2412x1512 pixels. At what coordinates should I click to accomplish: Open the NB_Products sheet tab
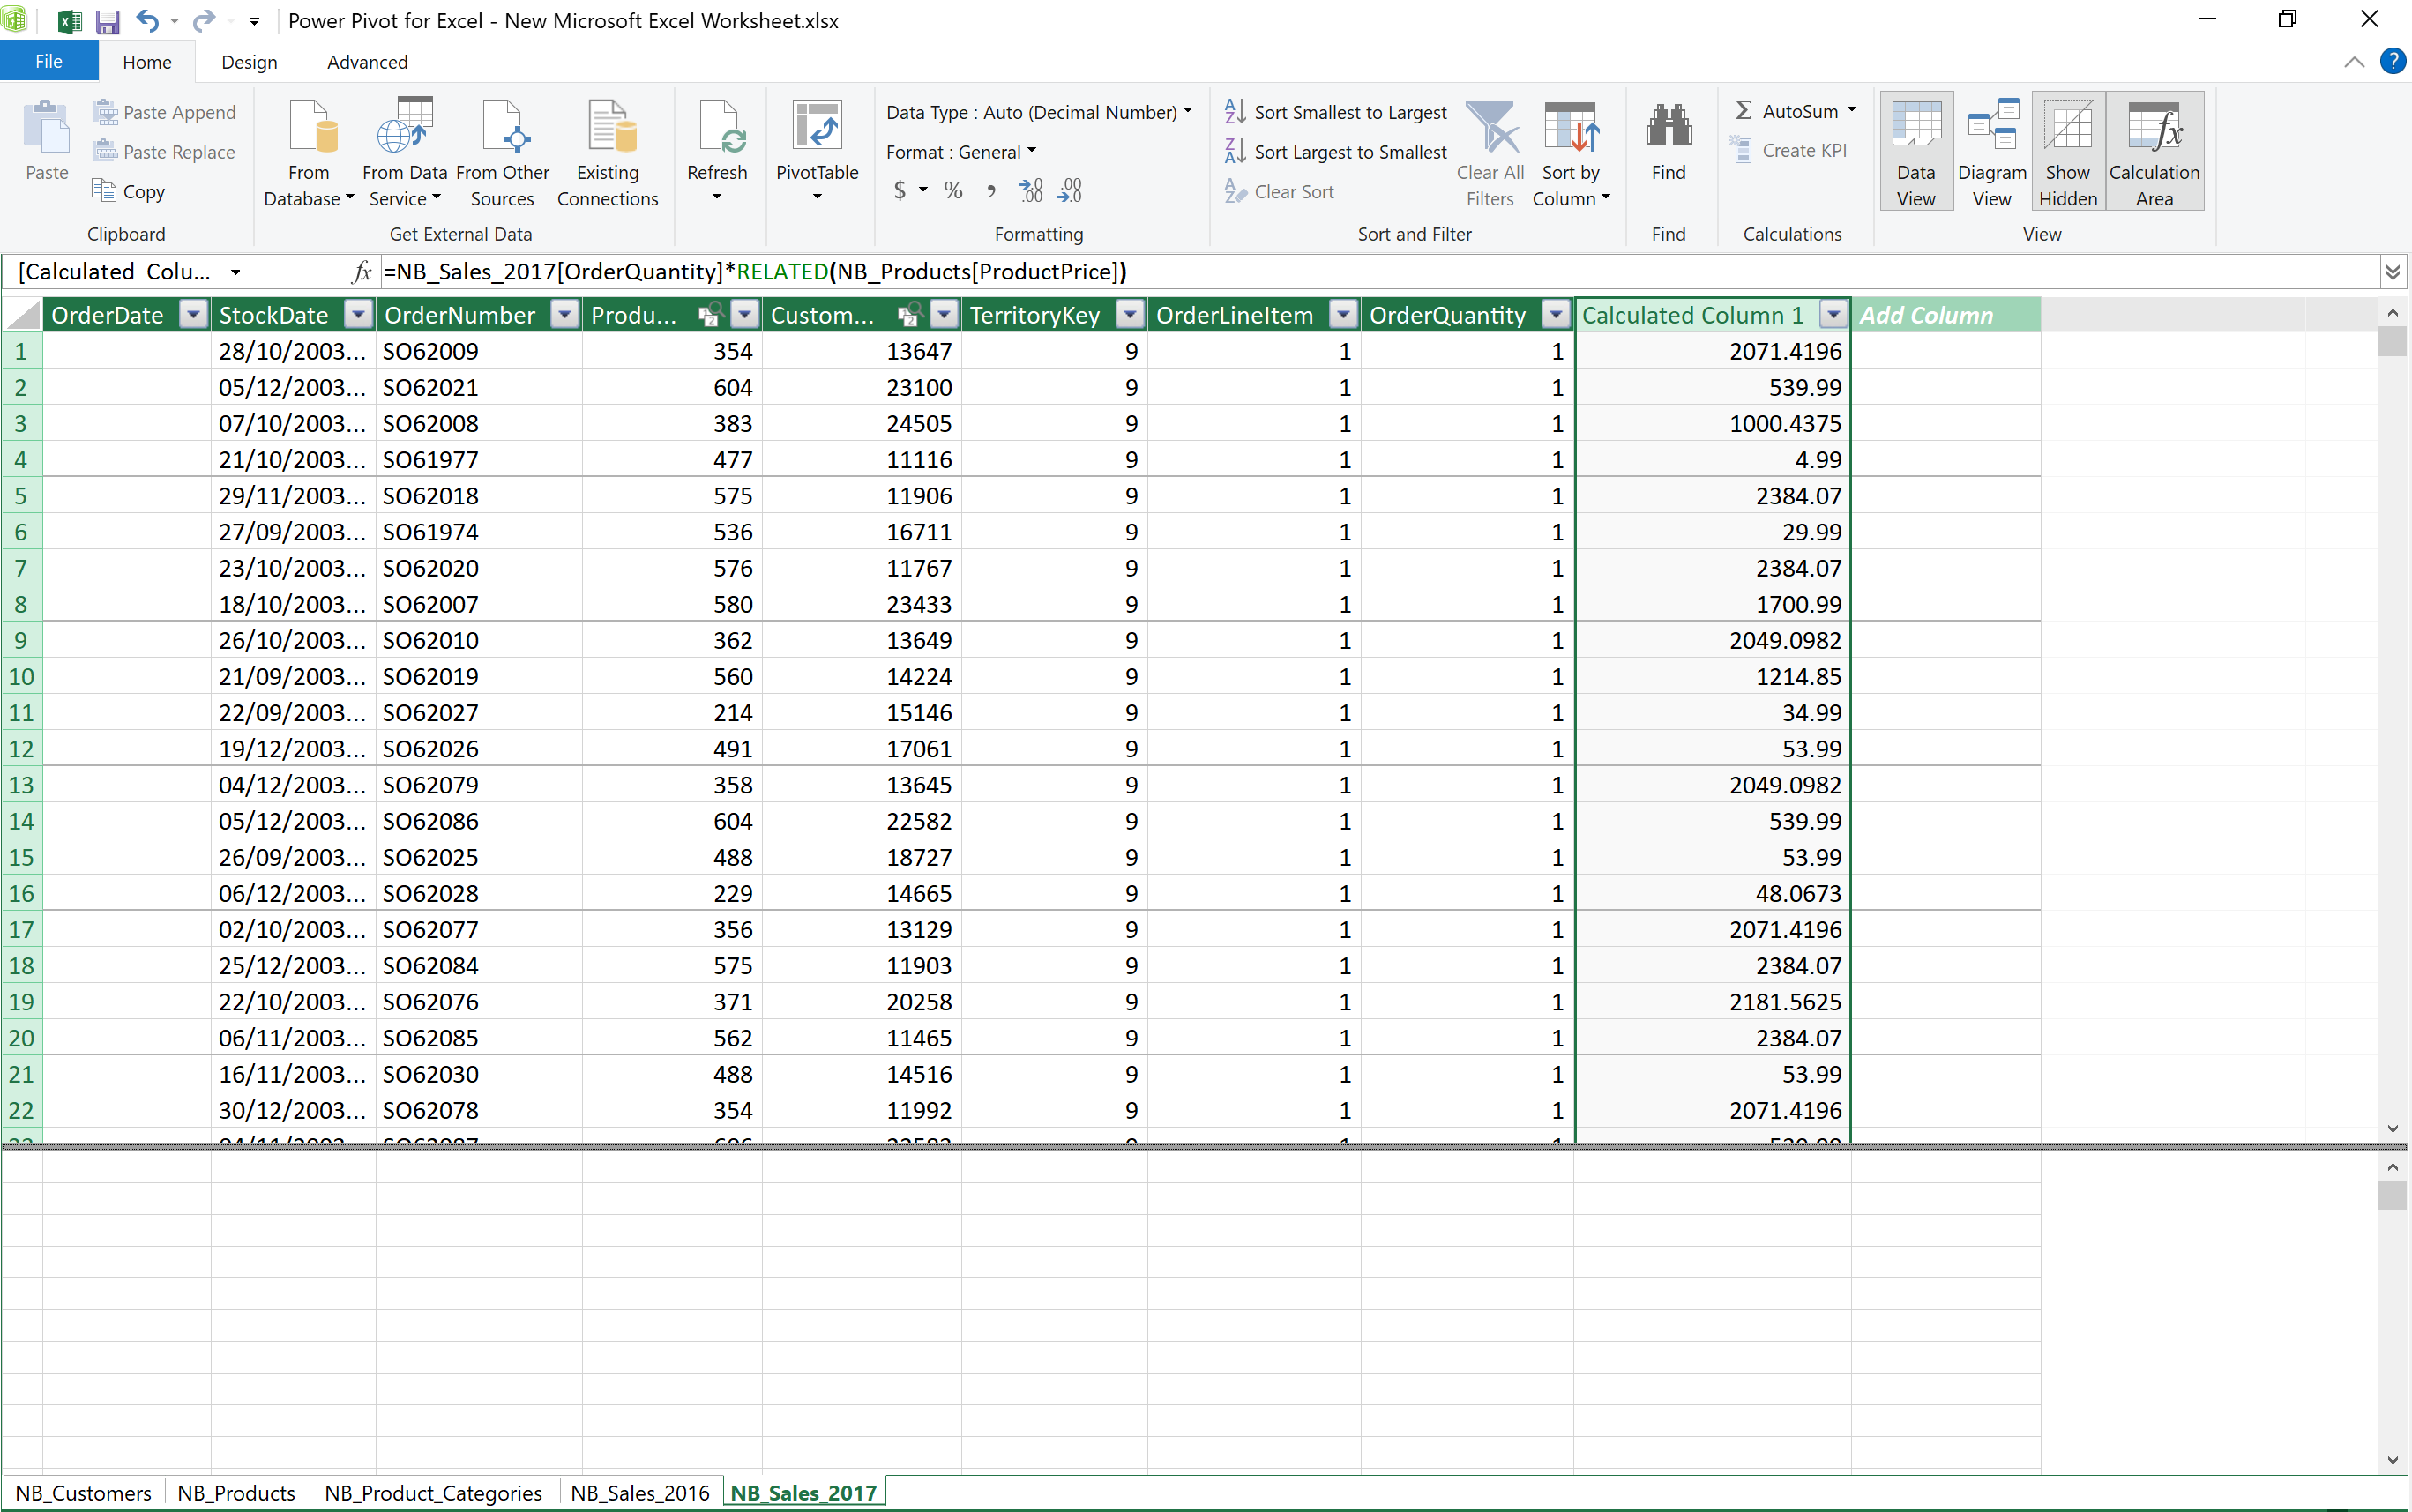(236, 1492)
